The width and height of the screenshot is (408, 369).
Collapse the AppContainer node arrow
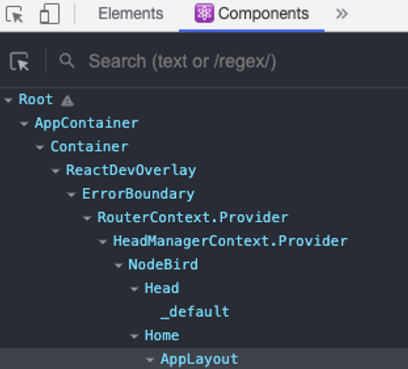[24, 124]
